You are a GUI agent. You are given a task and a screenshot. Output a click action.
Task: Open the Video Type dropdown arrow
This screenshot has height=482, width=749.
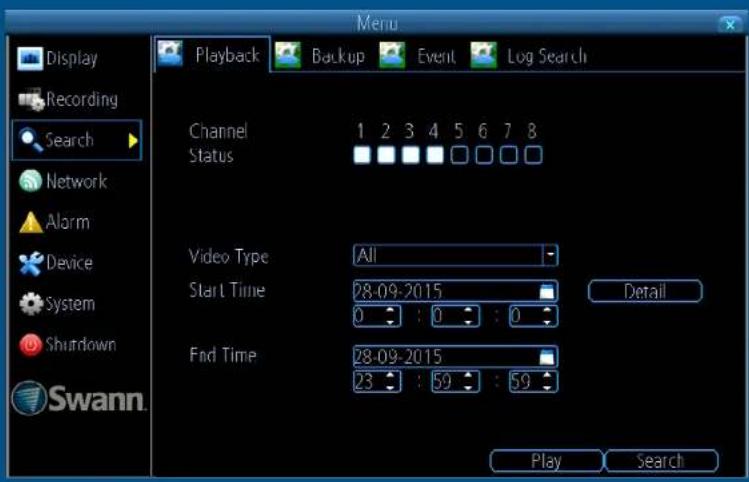pos(550,255)
